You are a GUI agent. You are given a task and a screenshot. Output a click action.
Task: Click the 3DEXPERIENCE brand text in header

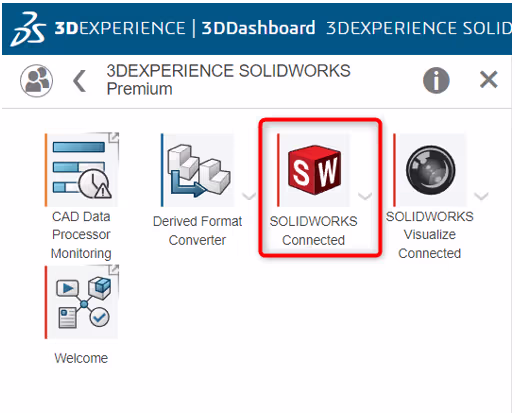[120, 28]
